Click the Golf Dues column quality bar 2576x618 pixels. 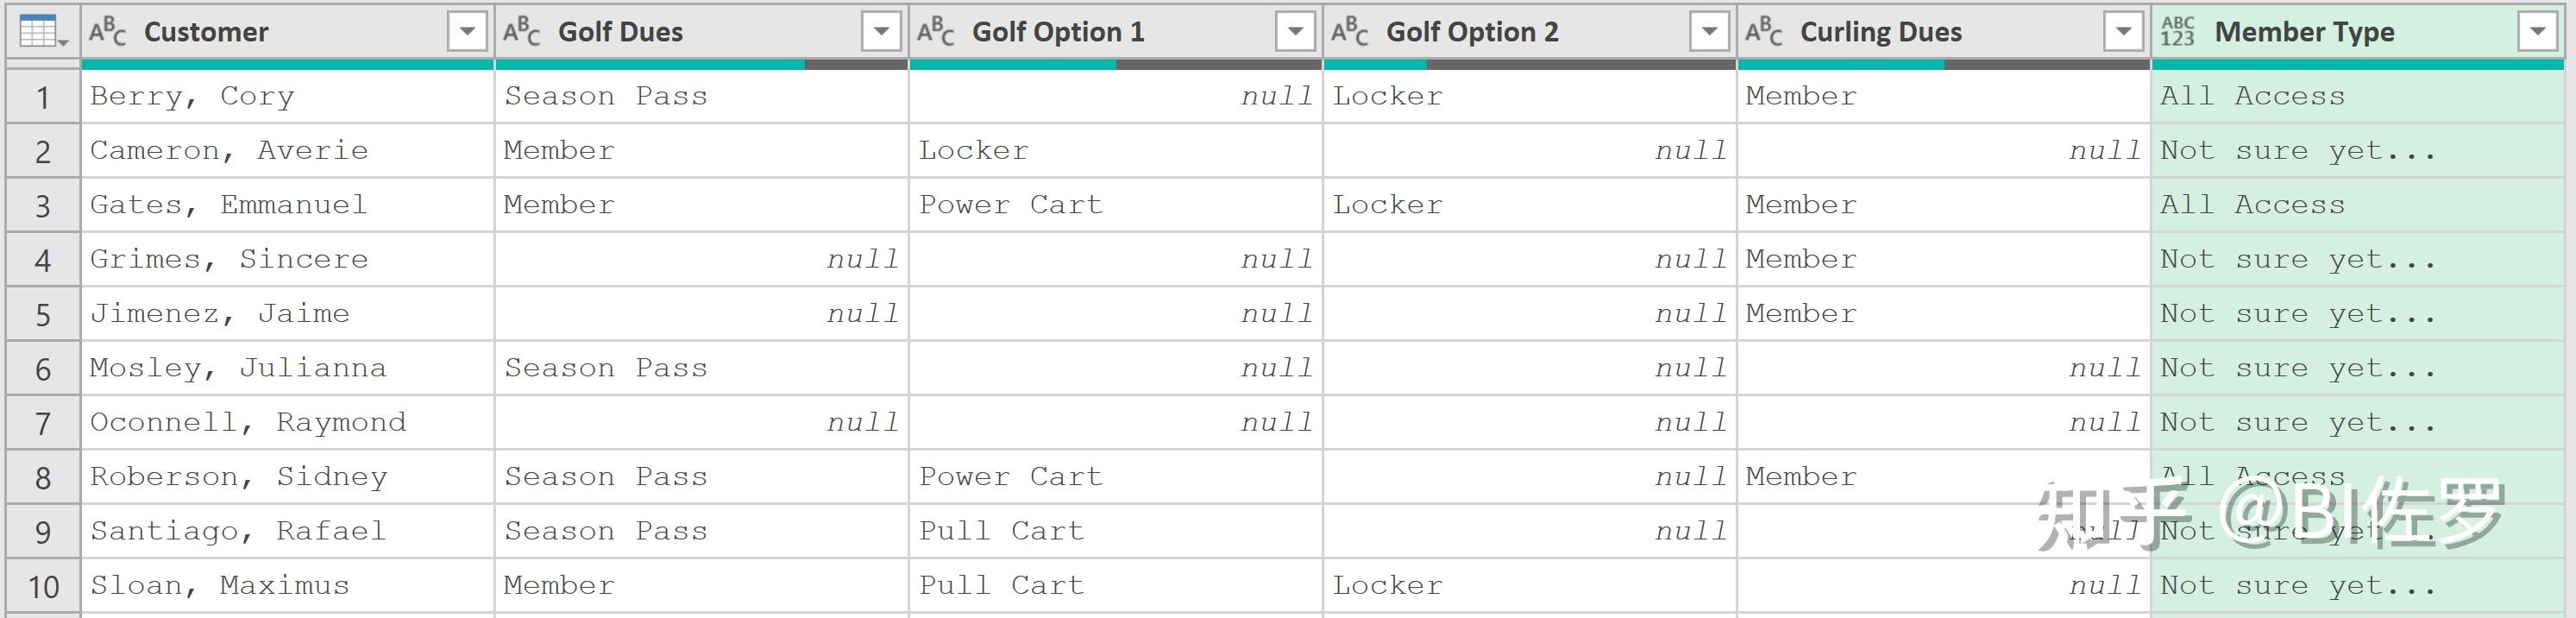click(x=700, y=65)
